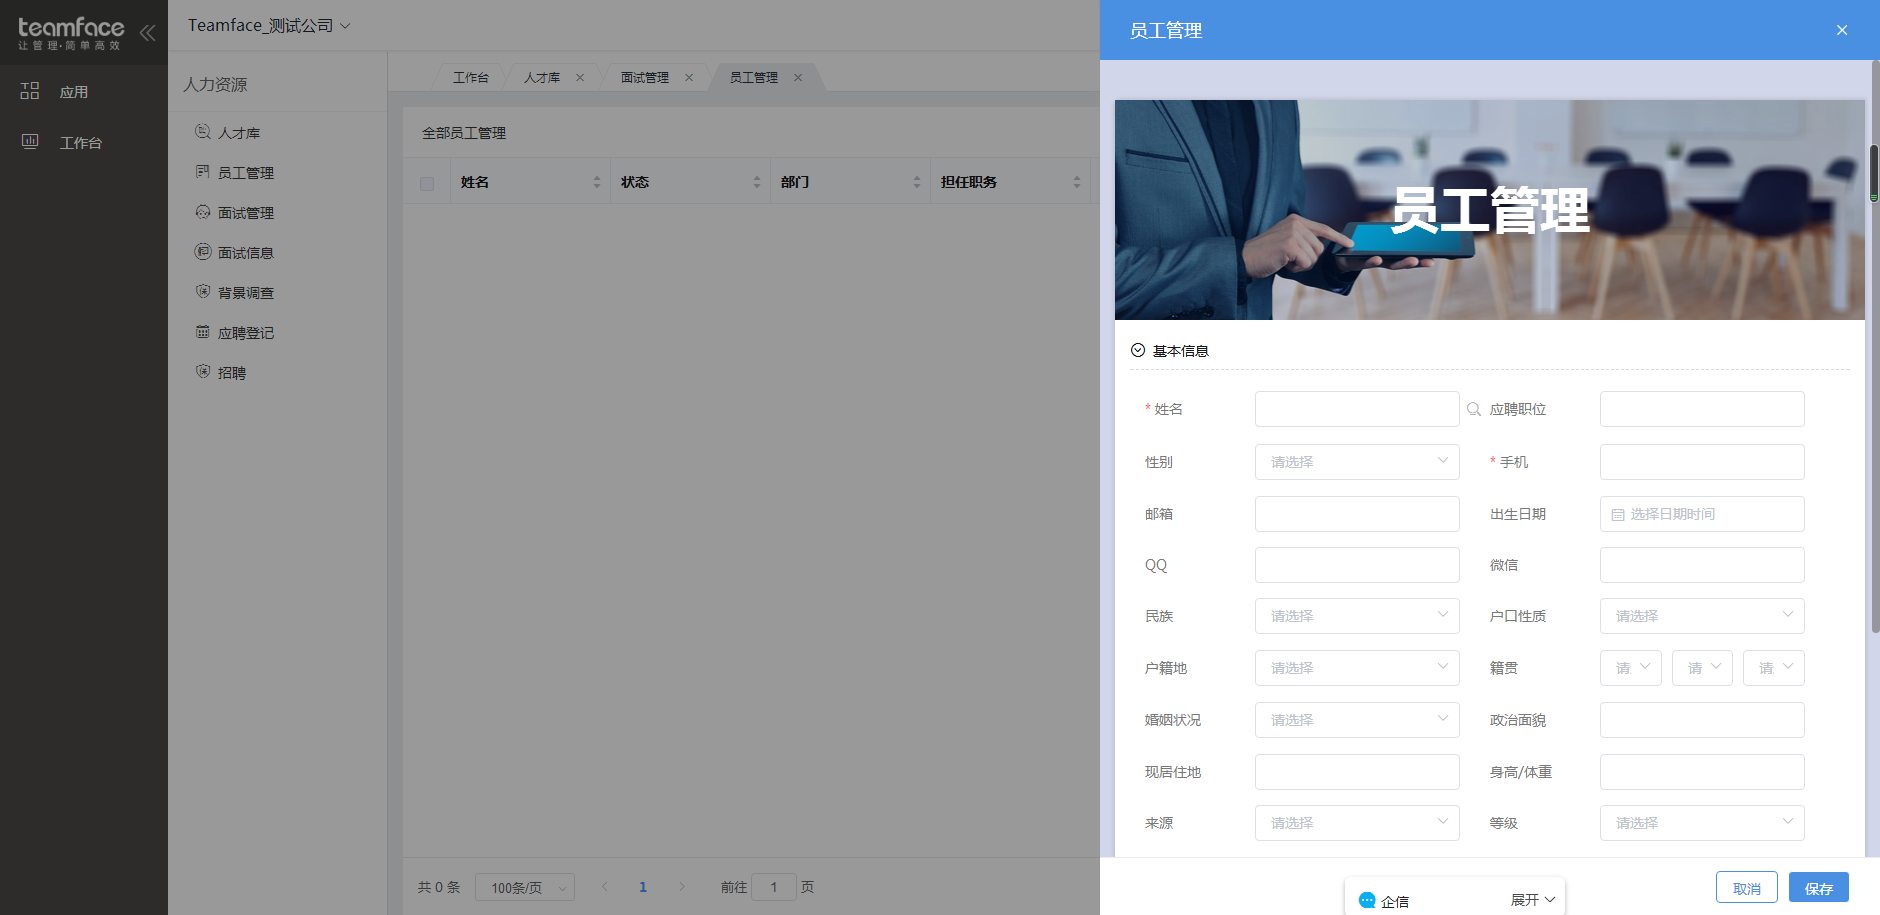Open the second 籍贯 dropdown
The image size is (1880, 915).
(1702, 668)
